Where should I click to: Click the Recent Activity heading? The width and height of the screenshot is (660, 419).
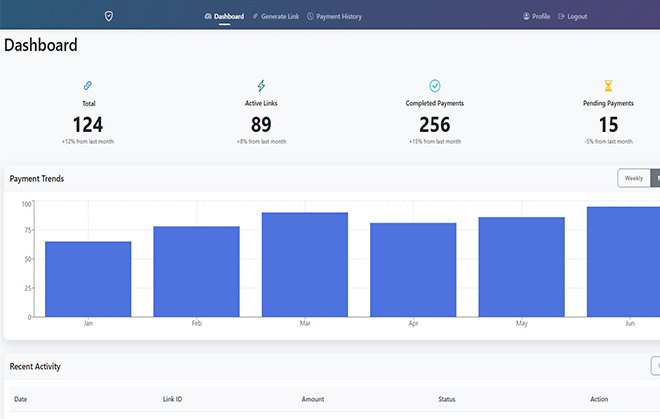(x=35, y=366)
